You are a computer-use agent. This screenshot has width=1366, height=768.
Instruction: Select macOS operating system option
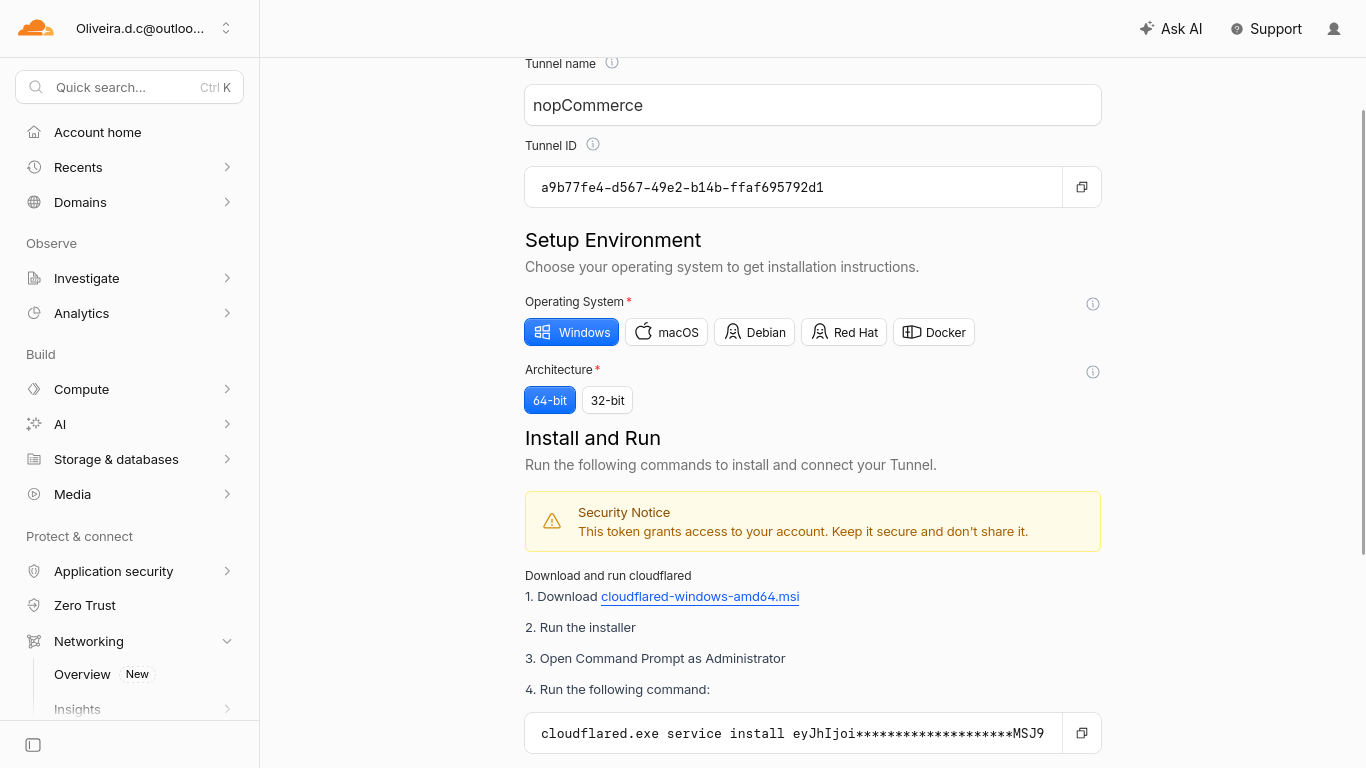tap(667, 332)
